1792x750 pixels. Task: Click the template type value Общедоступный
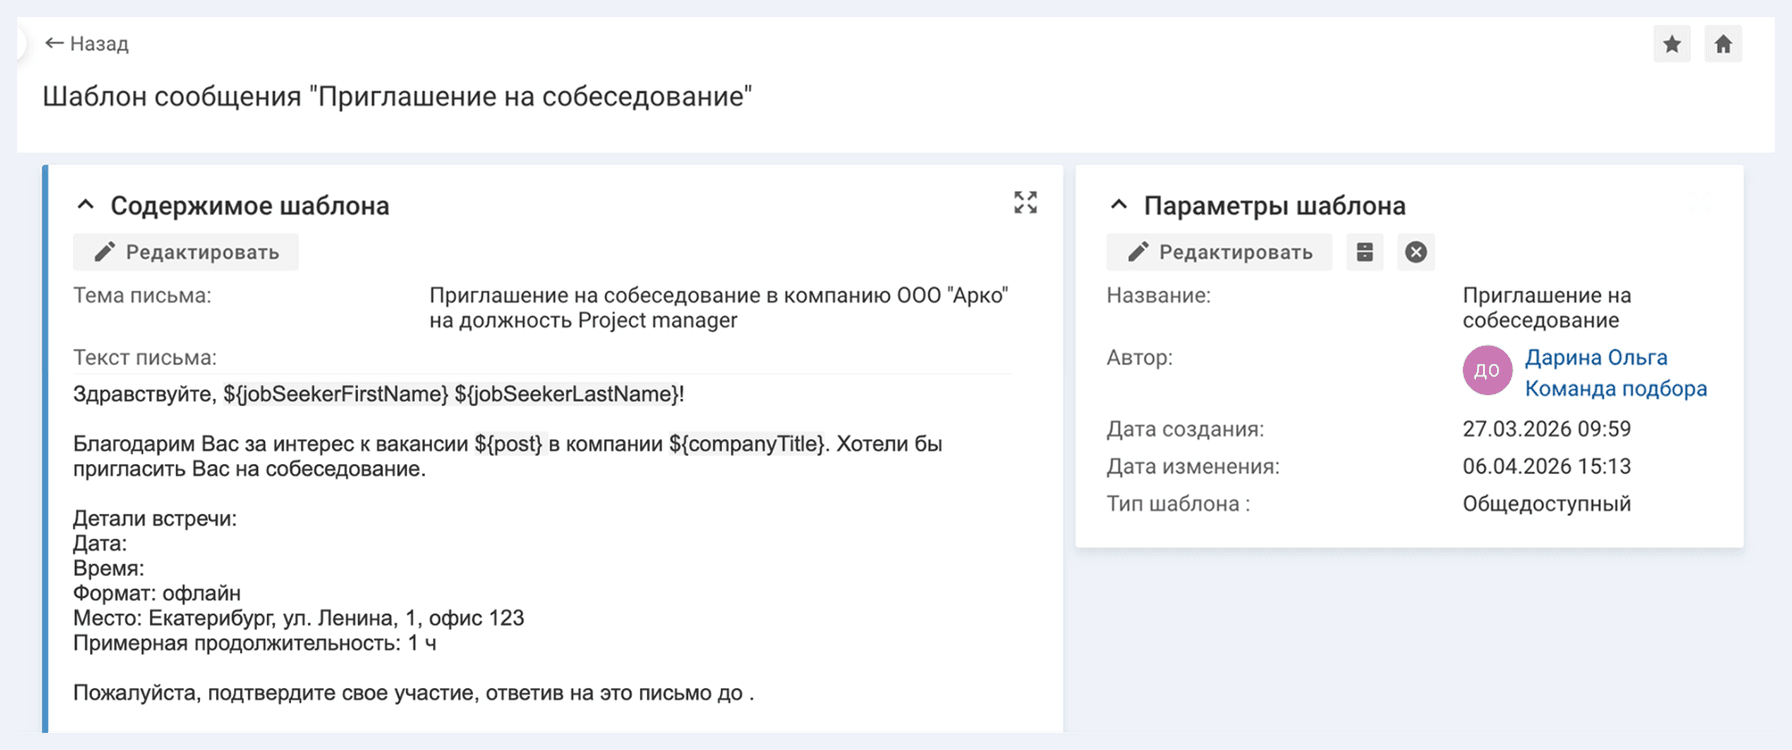[x=1546, y=504]
